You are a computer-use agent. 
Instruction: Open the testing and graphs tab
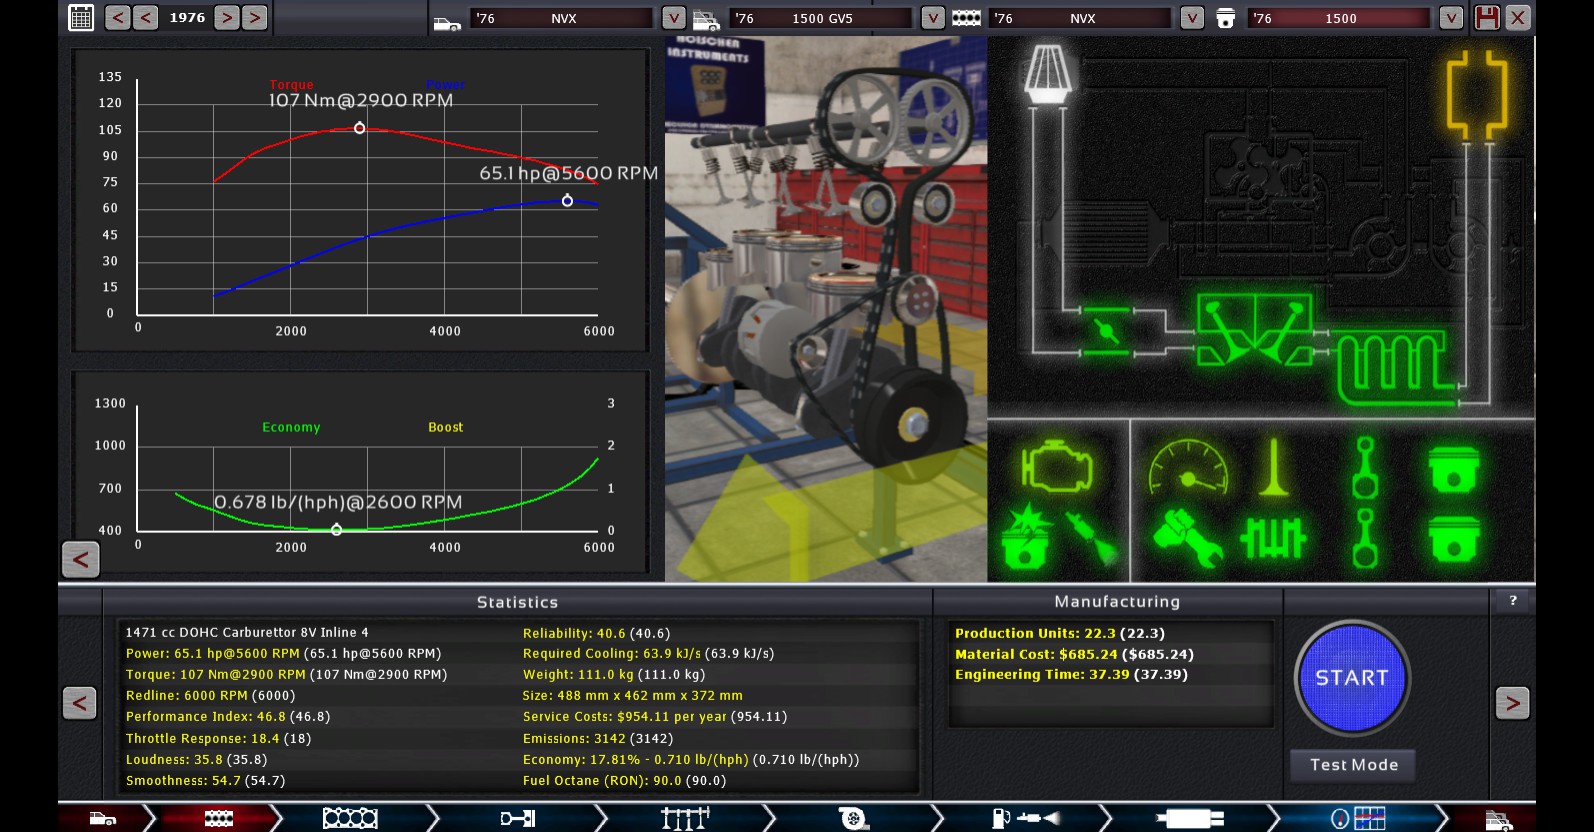(1358, 819)
